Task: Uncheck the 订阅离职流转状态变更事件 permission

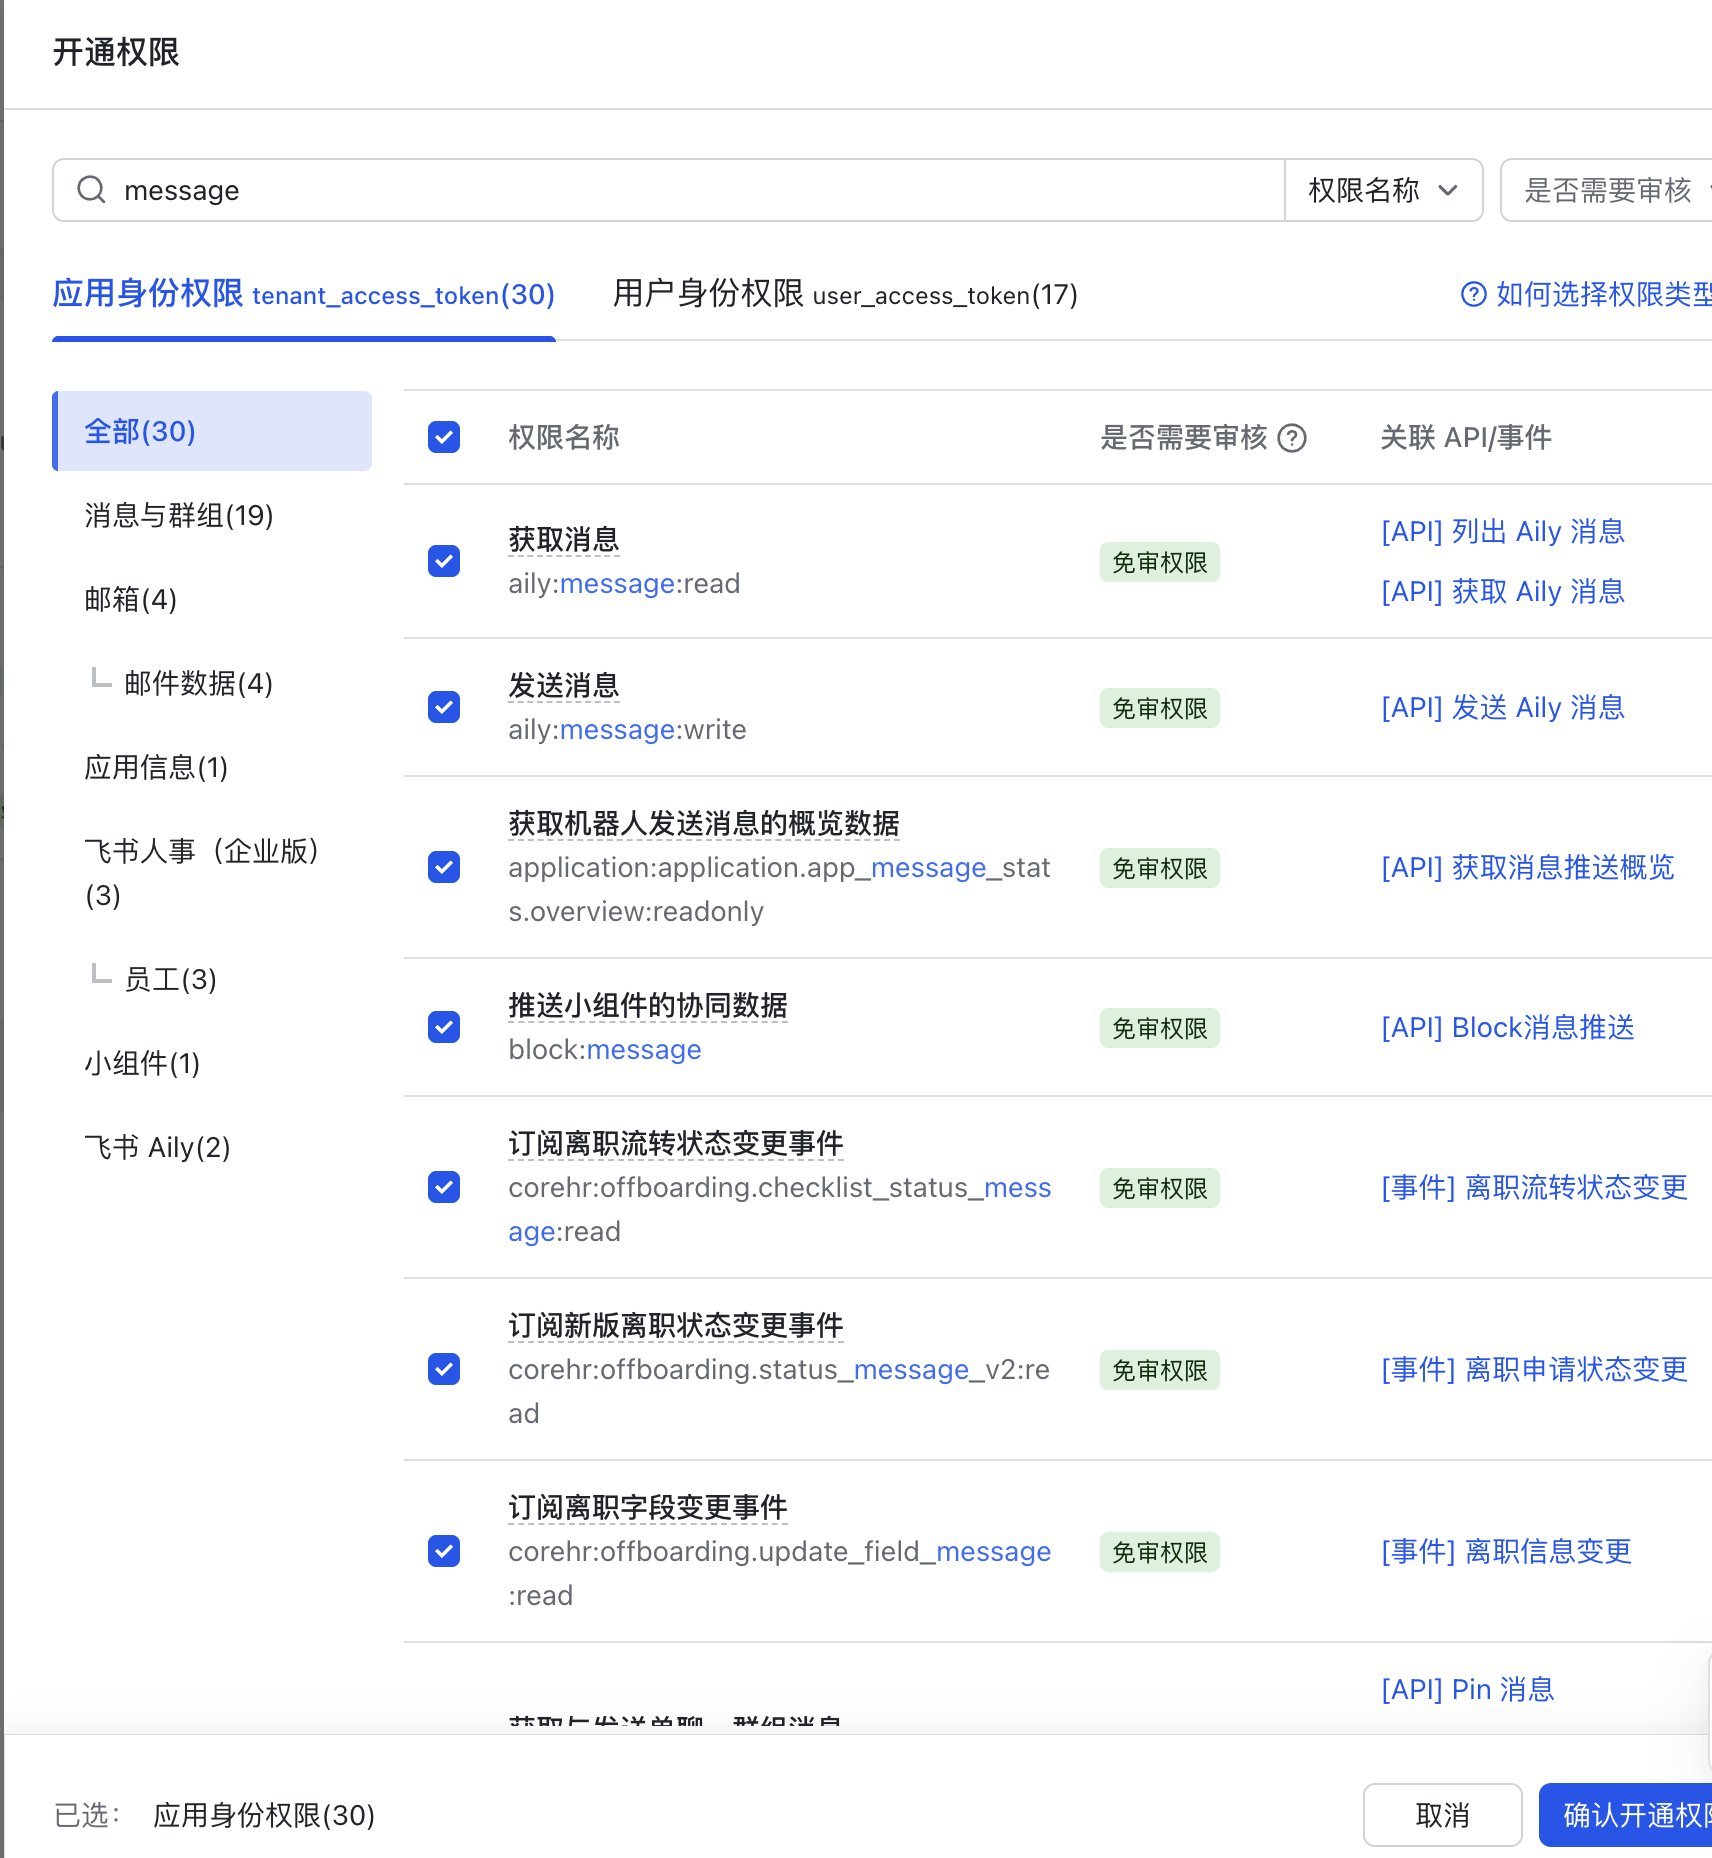Action: coord(443,1188)
